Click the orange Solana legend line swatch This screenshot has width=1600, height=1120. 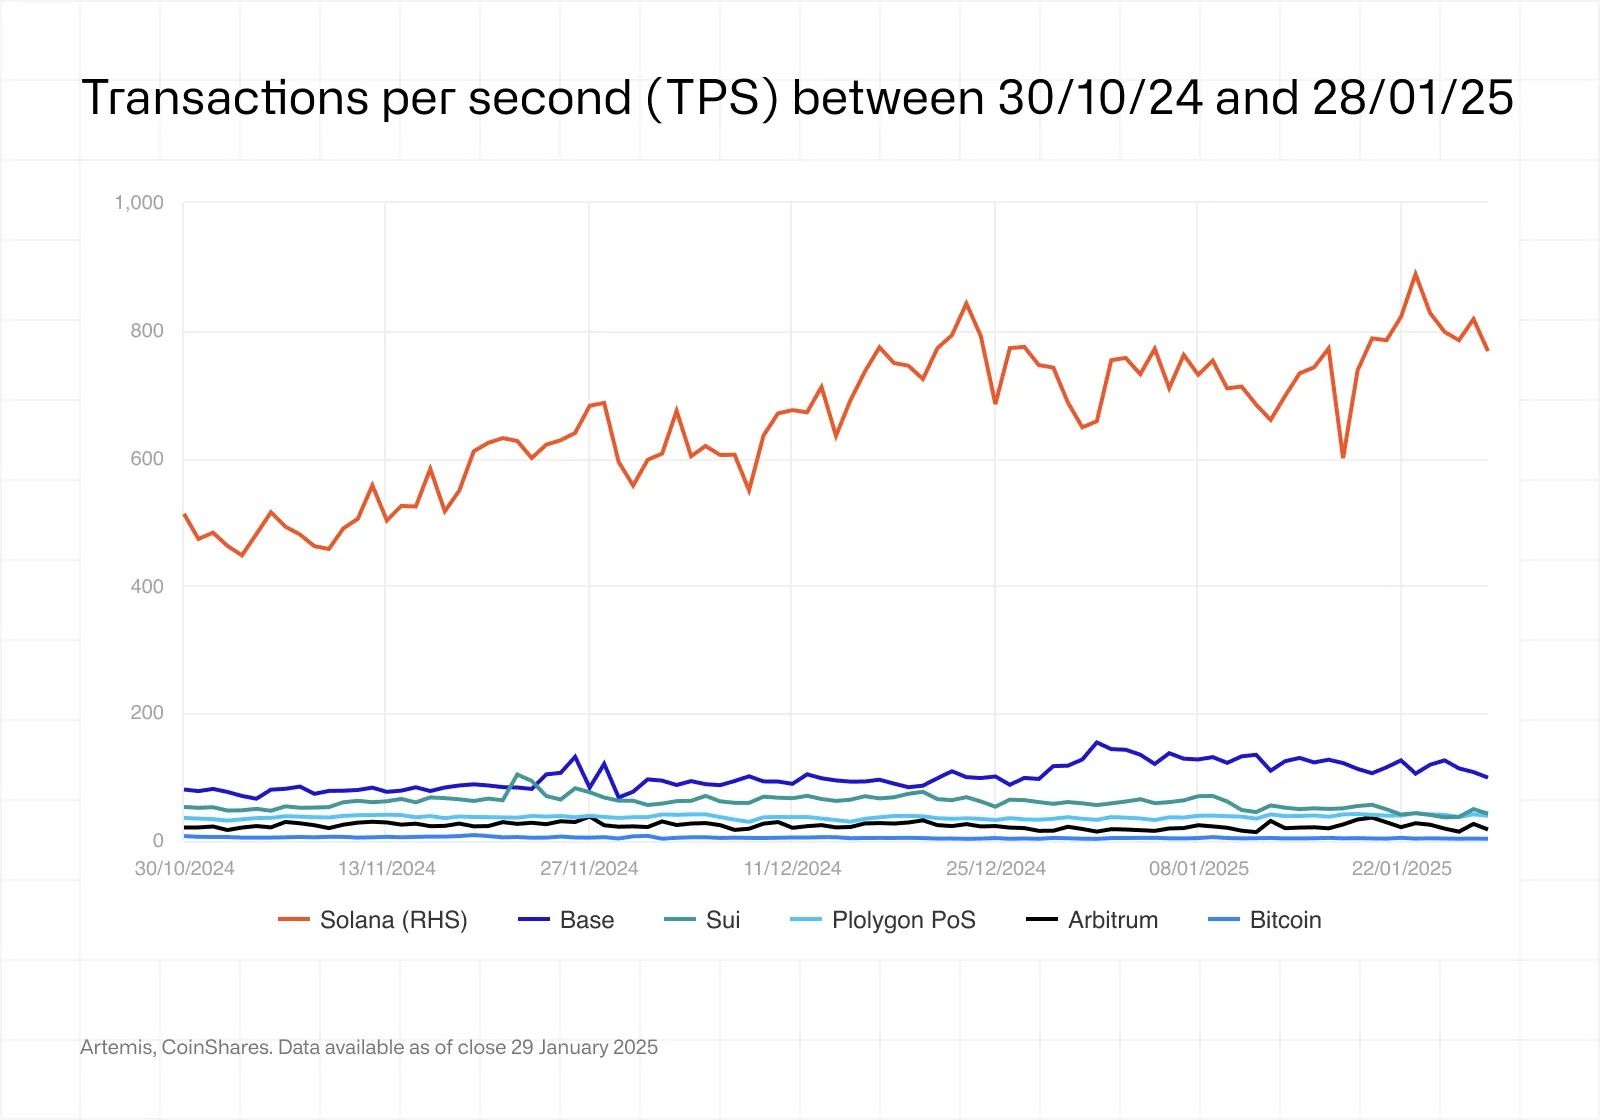point(294,920)
